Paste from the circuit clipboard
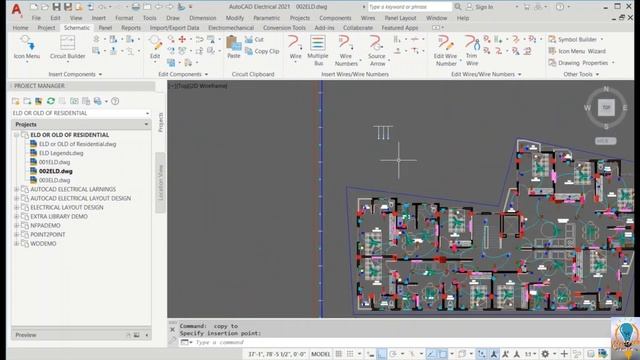The width and height of the screenshot is (640, 360). [x=233, y=47]
